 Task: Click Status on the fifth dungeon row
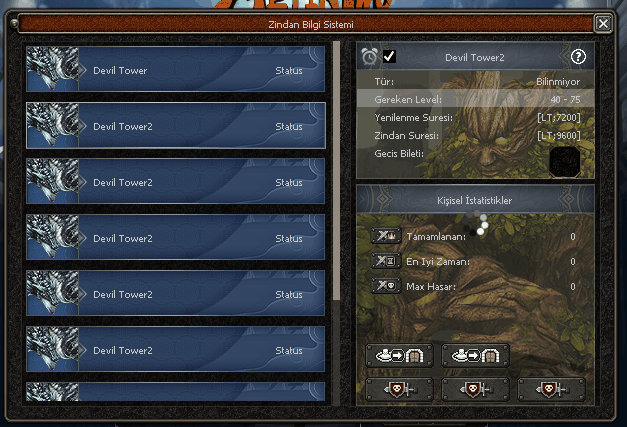[289, 294]
